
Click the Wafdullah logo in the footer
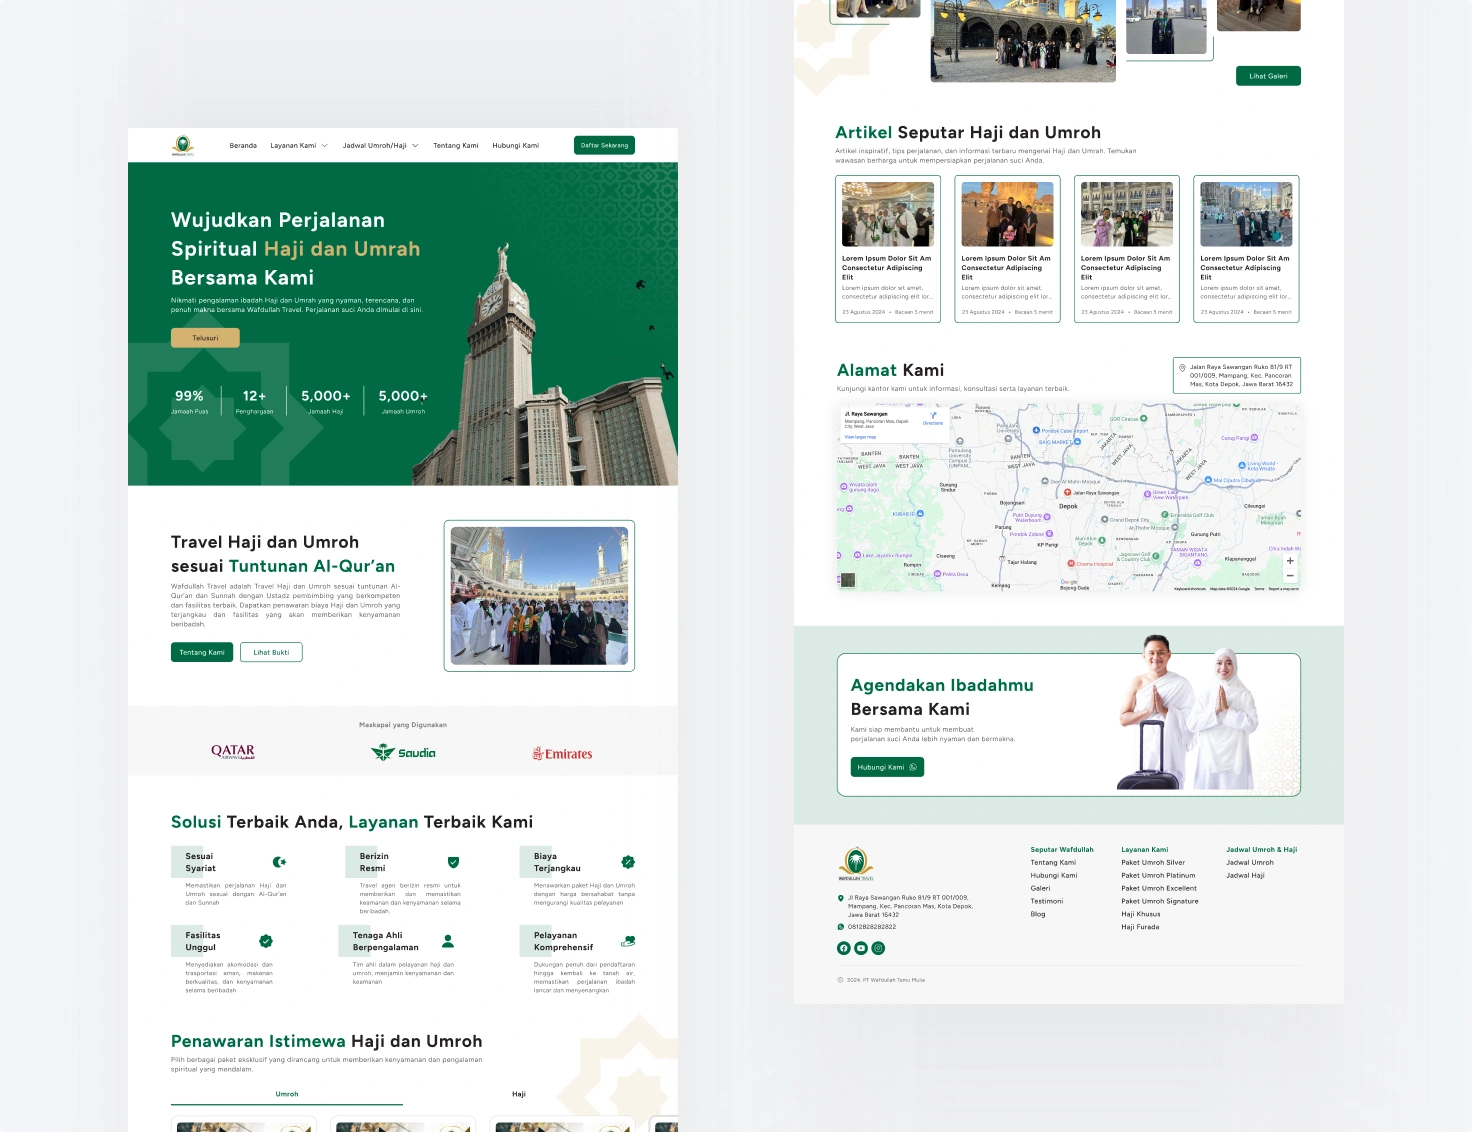coord(856,864)
